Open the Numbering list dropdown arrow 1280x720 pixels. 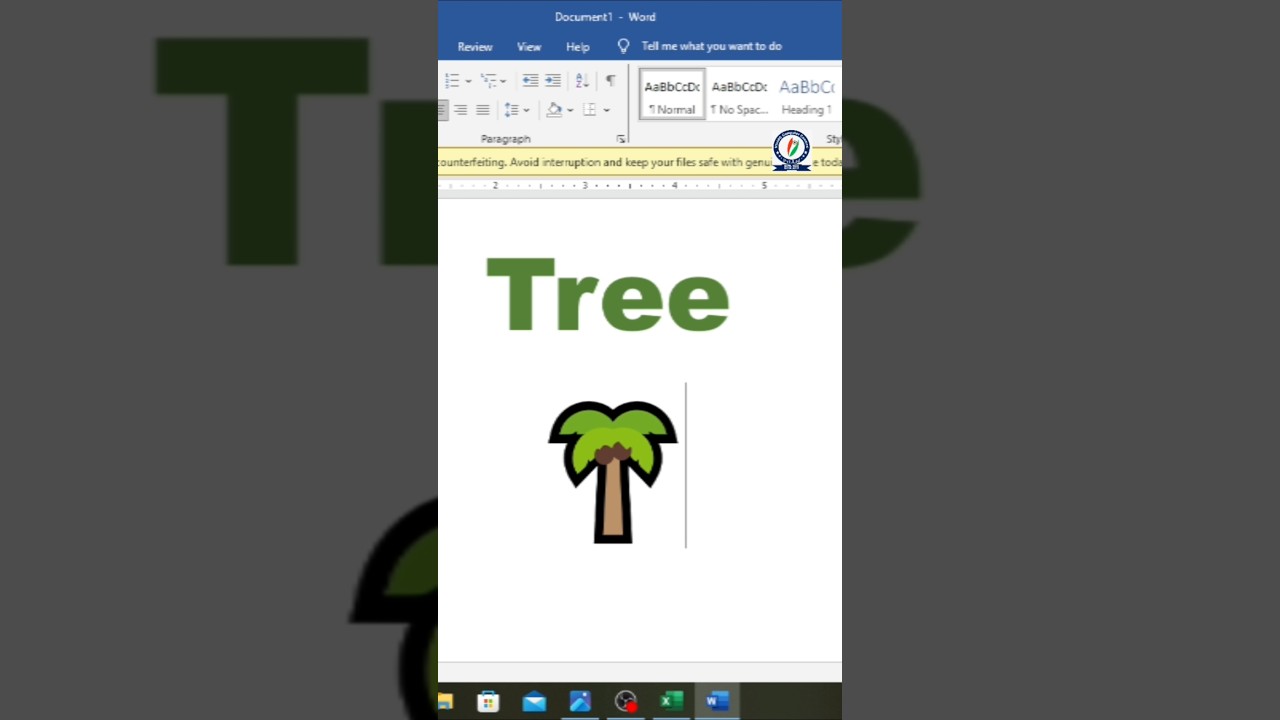coord(468,81)
